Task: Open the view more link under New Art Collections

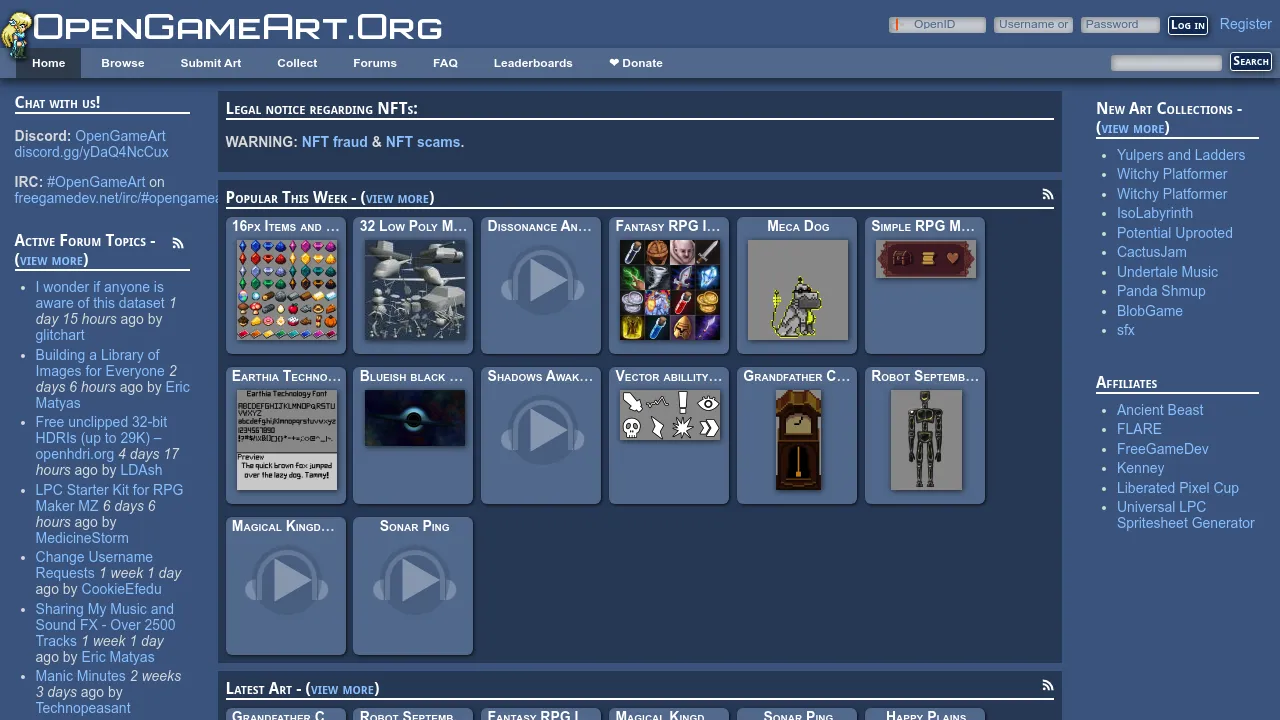Action: 1131,128
